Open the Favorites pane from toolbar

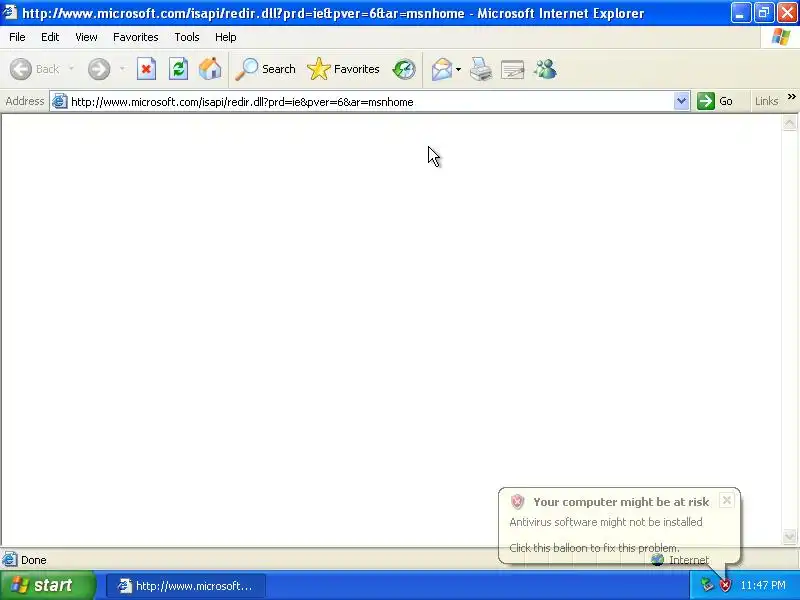(x=343, y=69)
